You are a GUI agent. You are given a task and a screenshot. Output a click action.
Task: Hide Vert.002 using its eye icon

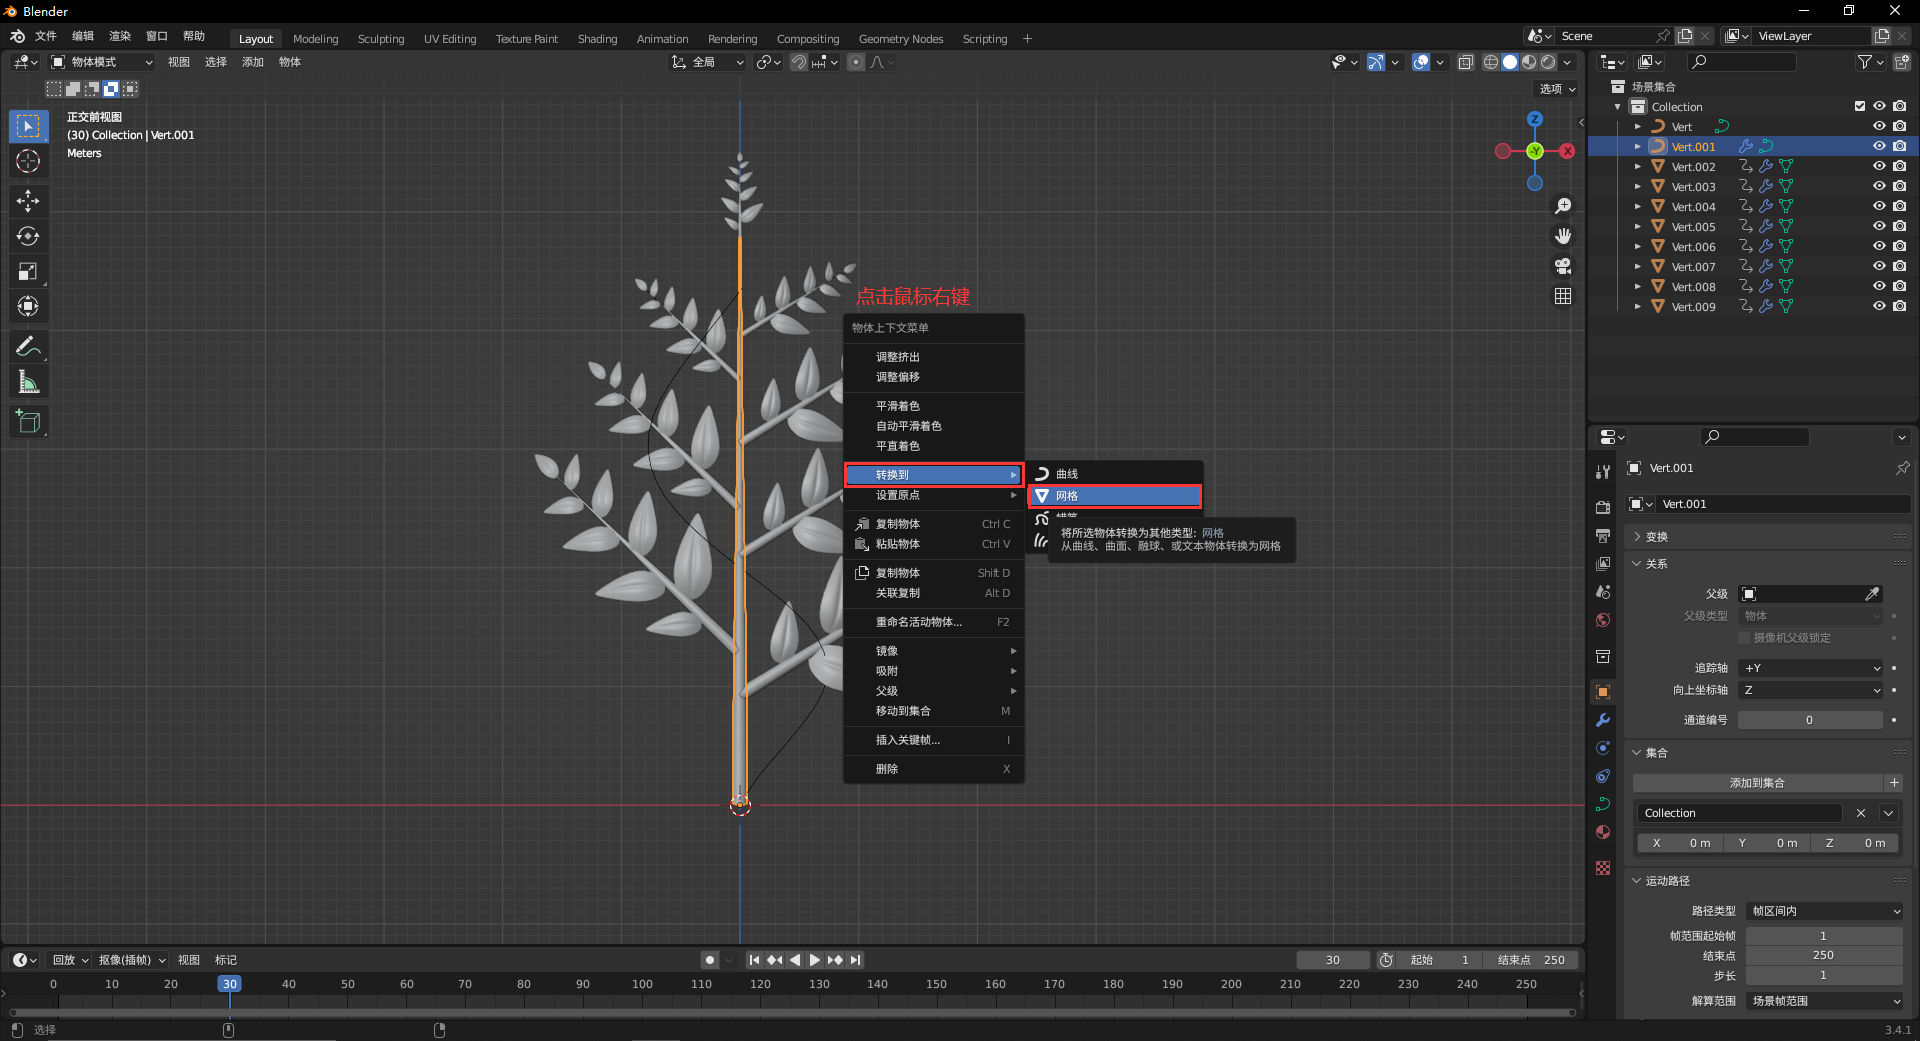[x=1879, y=167]
